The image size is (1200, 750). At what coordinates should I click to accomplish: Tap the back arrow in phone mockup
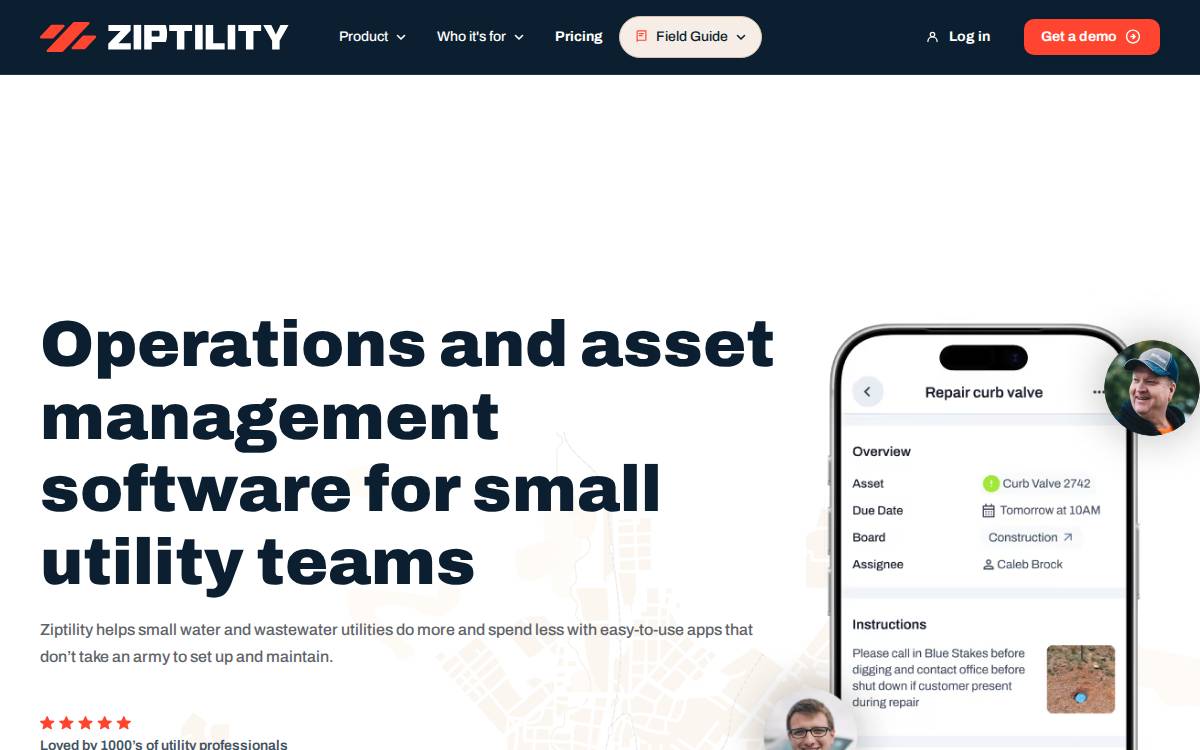867,392
